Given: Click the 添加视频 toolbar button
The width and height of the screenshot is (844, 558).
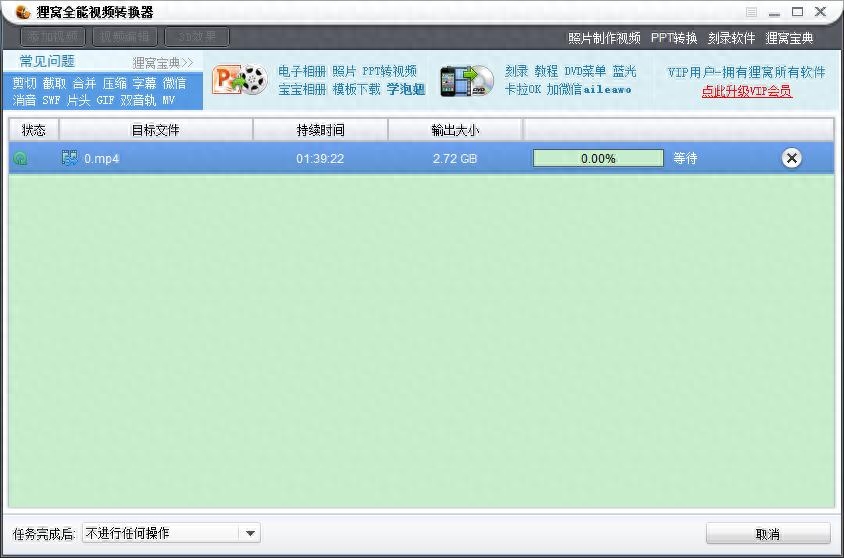Looking at the screenshot, I should pyautogui.click(x=53, y=37).
